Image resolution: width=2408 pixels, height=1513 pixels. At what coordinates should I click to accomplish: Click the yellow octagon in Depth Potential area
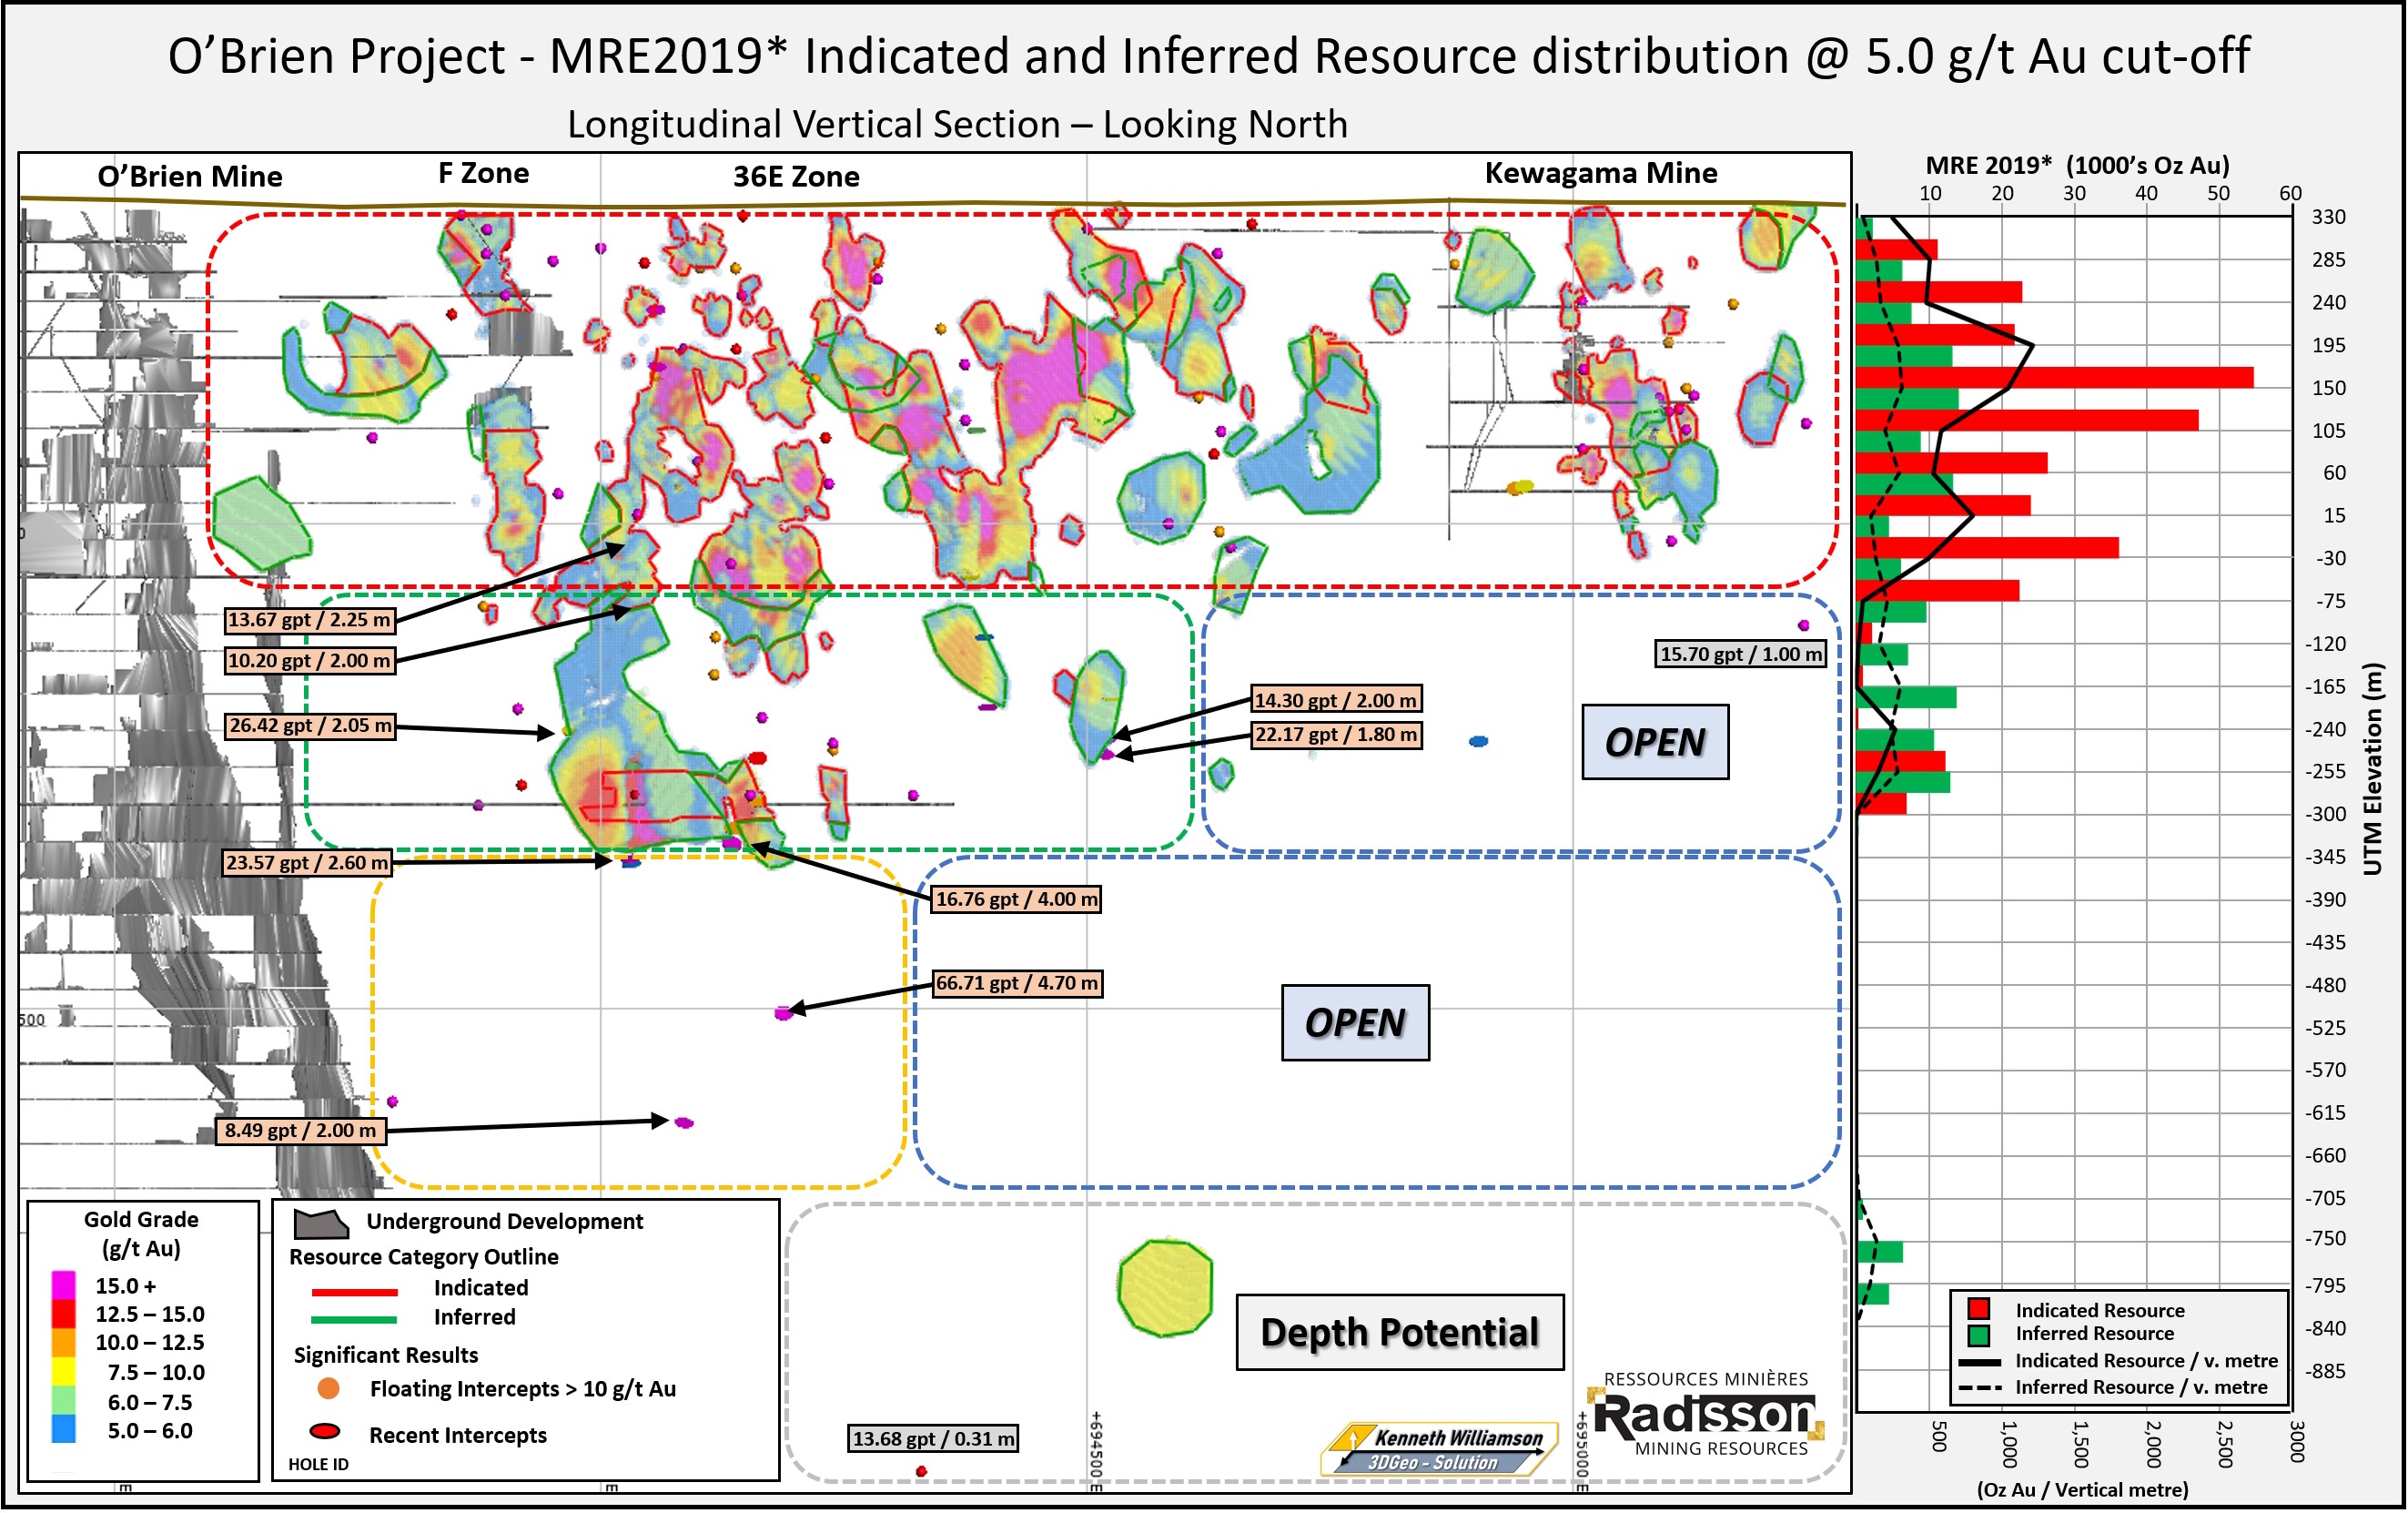coord(1165,1287)
